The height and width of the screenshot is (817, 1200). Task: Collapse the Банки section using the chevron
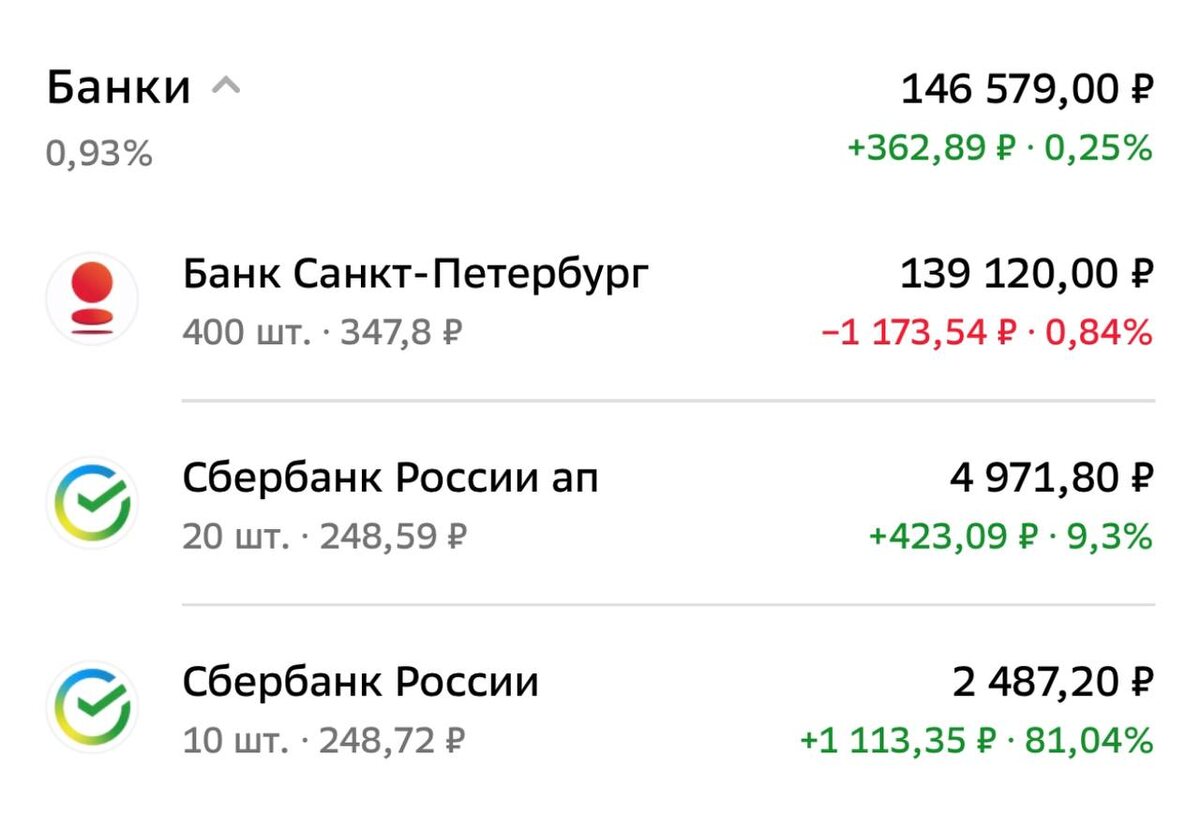pyautogui.click(x=228, y=85)
